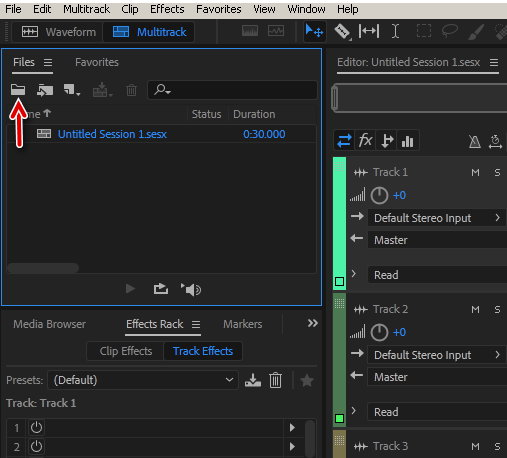The image size is (507, 458).
Task: Open the Favorites menu
Action: point(219,9)
